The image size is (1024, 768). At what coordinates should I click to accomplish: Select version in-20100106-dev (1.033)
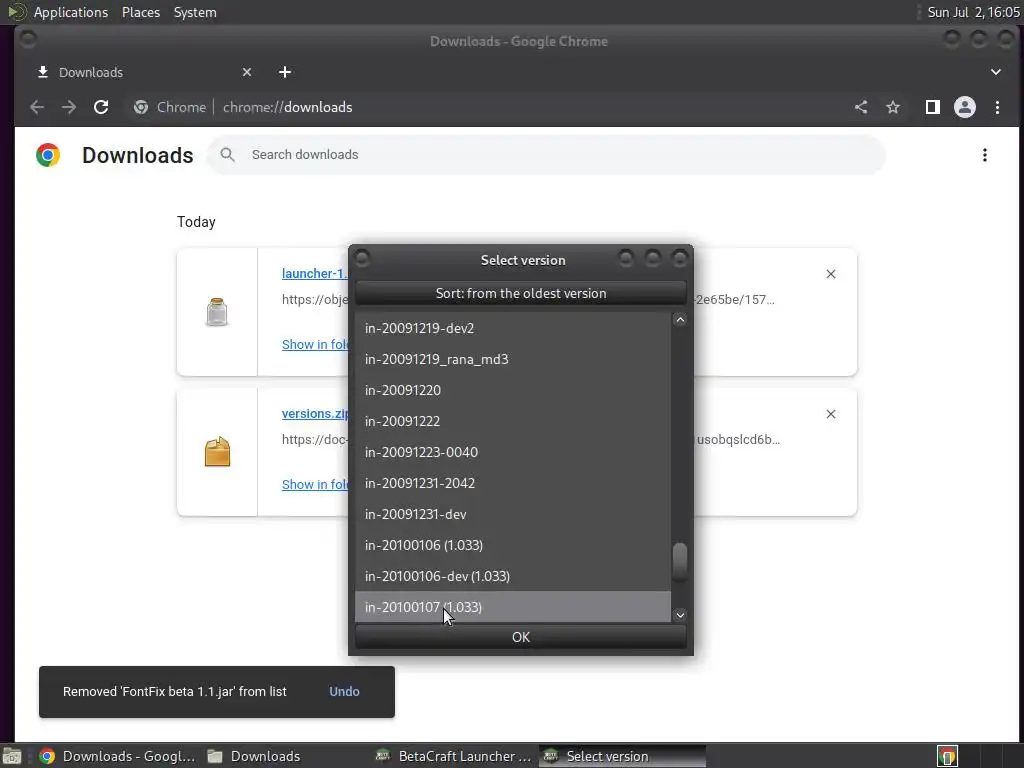tap(513, 576)
